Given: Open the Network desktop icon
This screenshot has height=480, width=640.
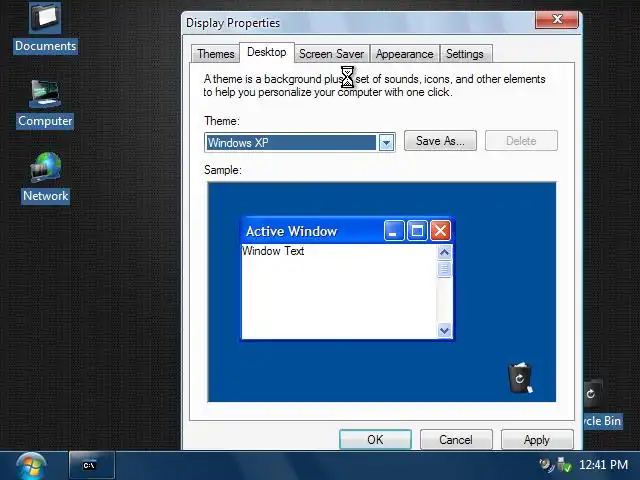Looking at the screenshot, I should tap(45, 178).
